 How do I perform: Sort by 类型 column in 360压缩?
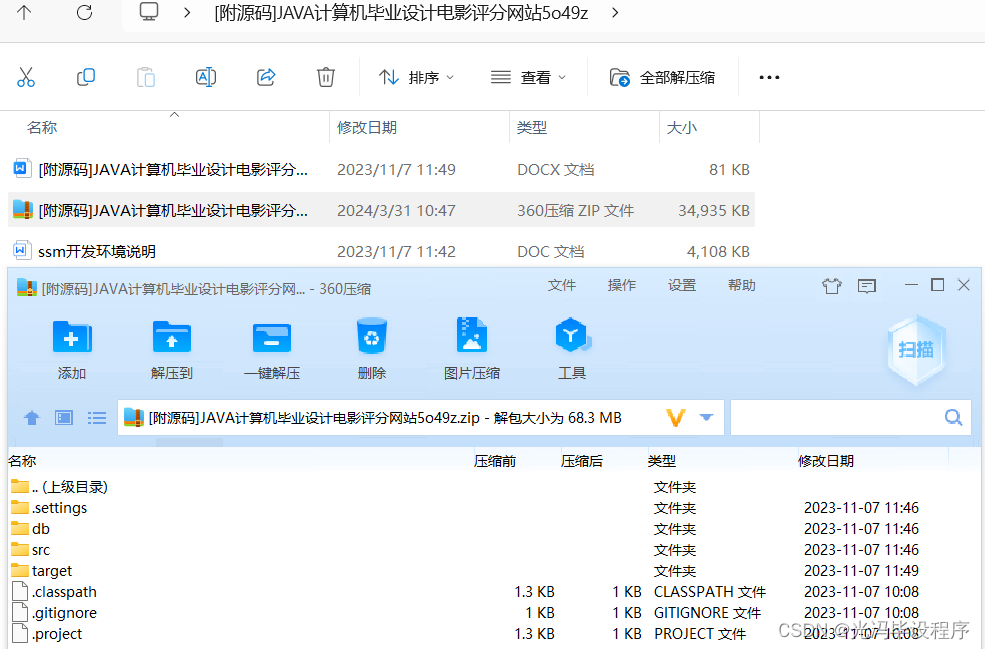[662, 461]
